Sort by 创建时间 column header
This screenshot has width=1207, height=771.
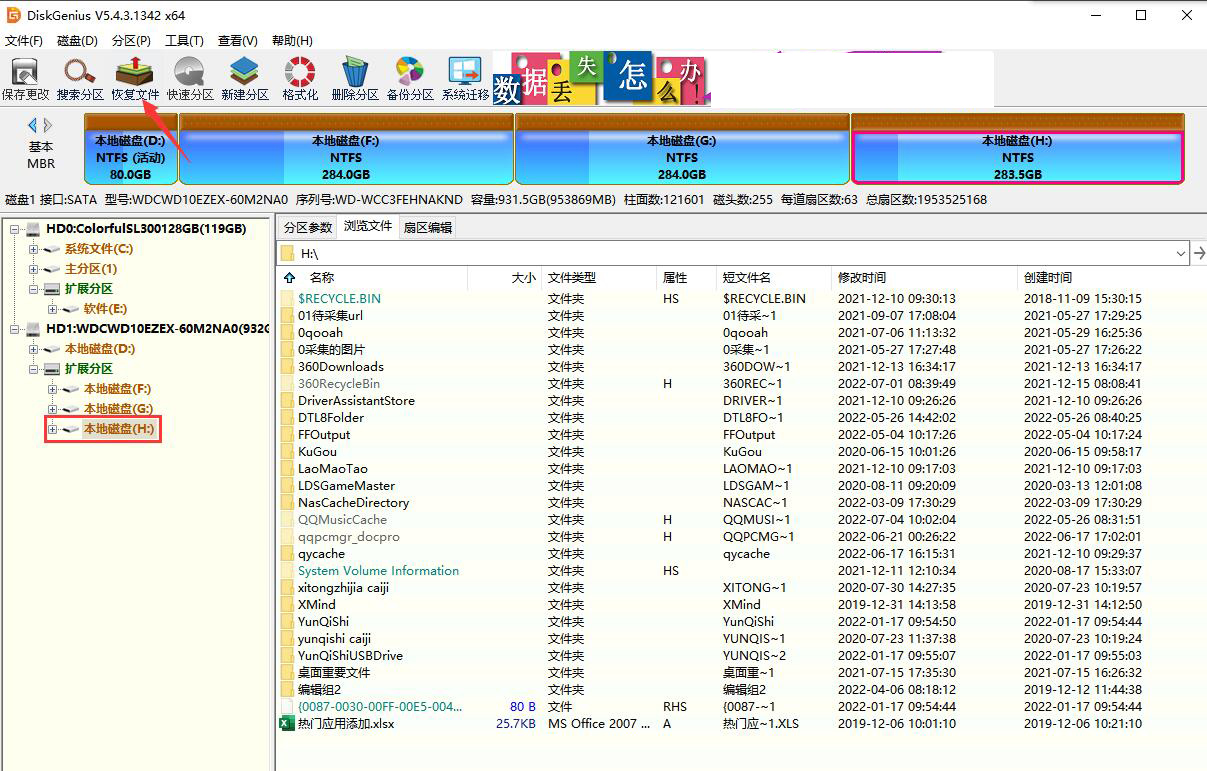tap(1111, 278)
